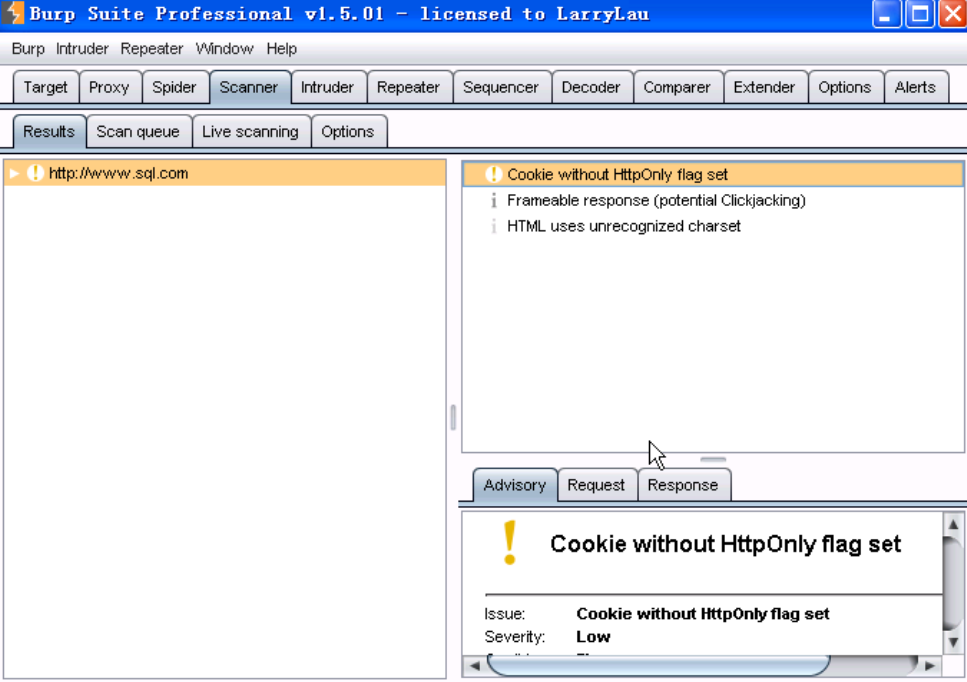Close the Burp Suite window
This screenshot has height=682, width=967.
953,14
